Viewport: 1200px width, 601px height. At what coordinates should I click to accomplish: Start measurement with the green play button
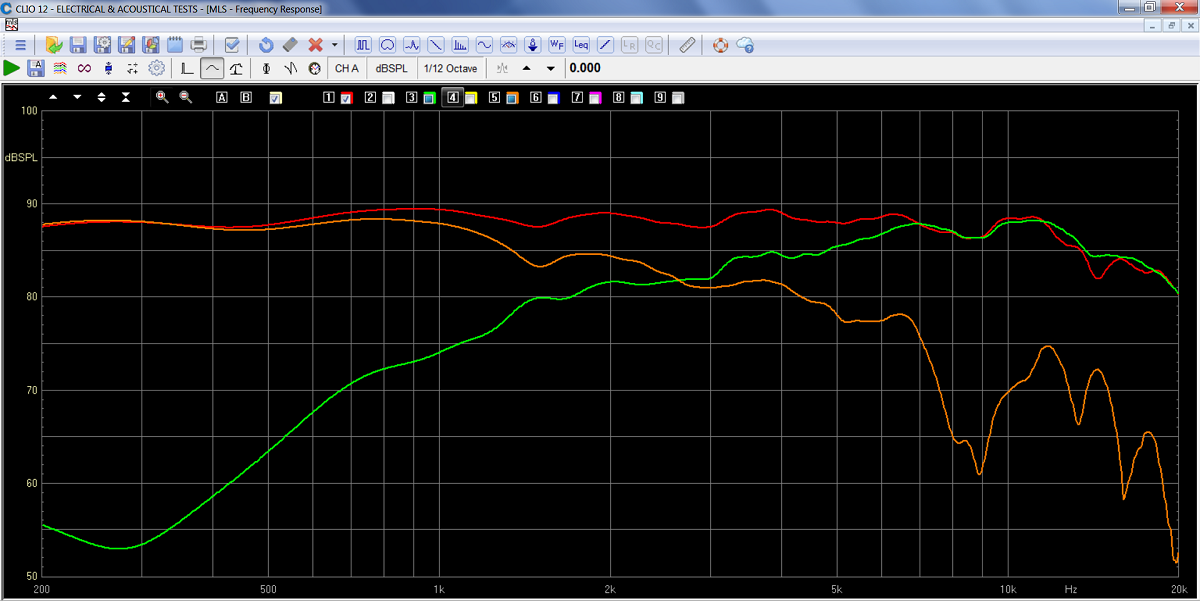pyautogui.click(x=12, y=68)
